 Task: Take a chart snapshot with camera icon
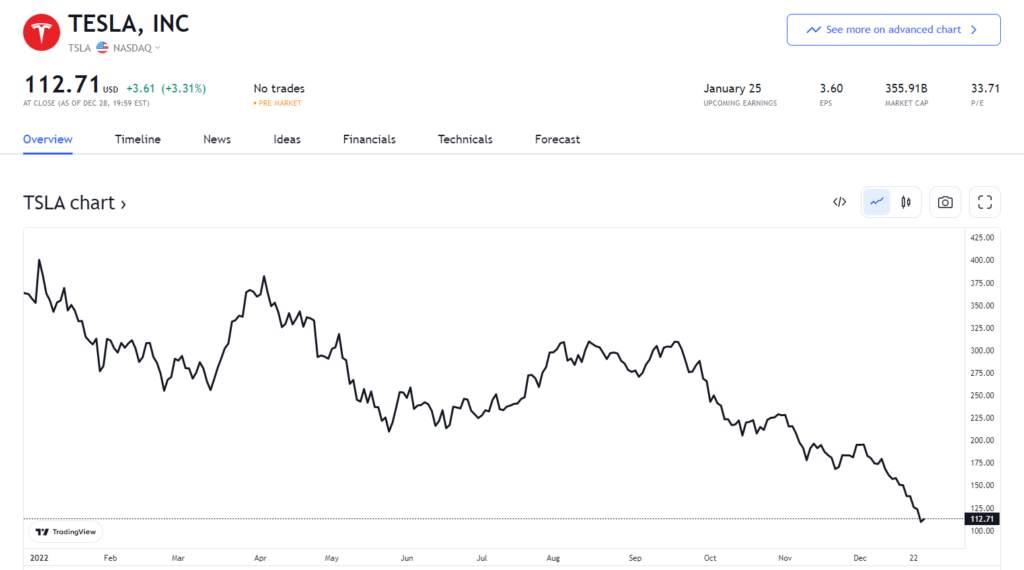pos(945,202)
